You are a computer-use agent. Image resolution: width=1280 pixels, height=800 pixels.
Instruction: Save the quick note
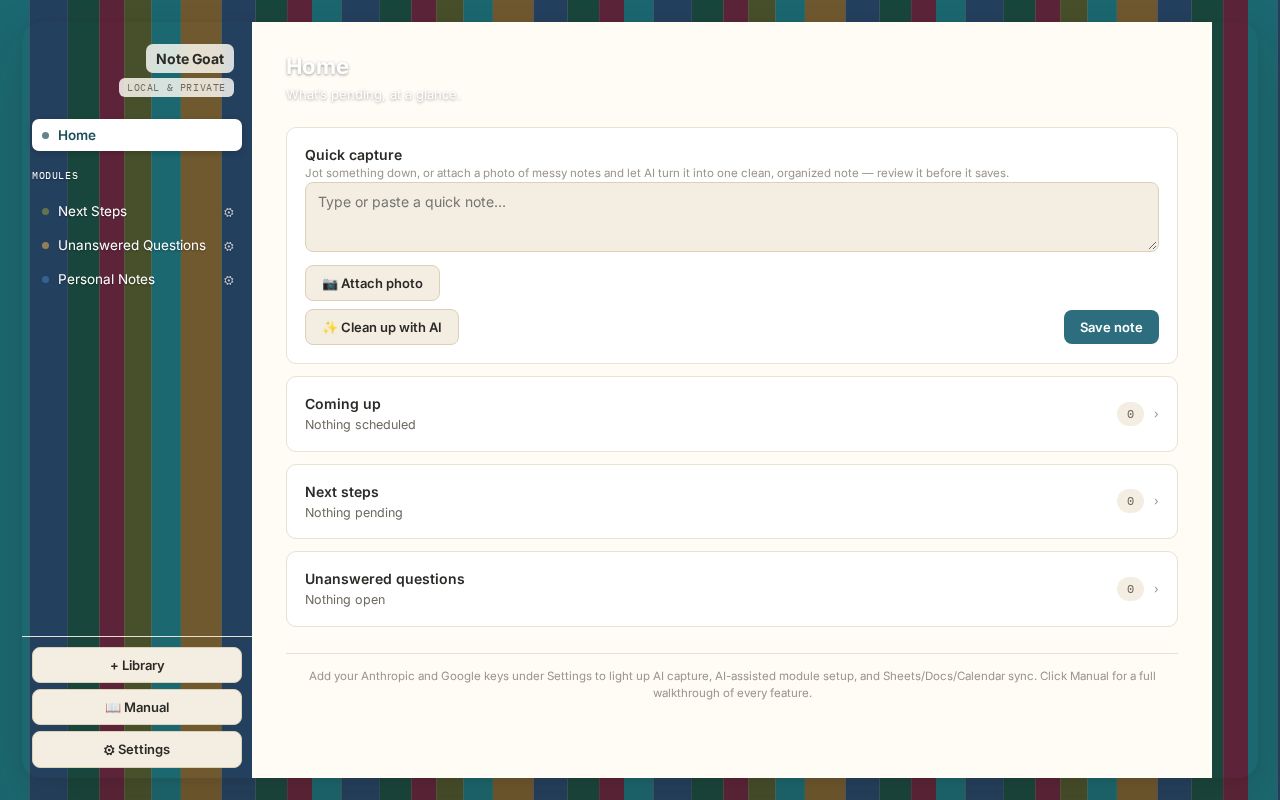[x=1111, y=327]
